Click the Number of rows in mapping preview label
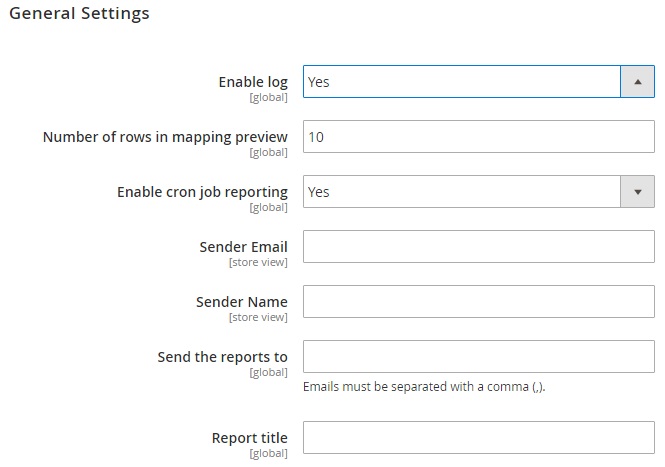The width and height of the screenshot is (665, 467). [x=165, y=137]
